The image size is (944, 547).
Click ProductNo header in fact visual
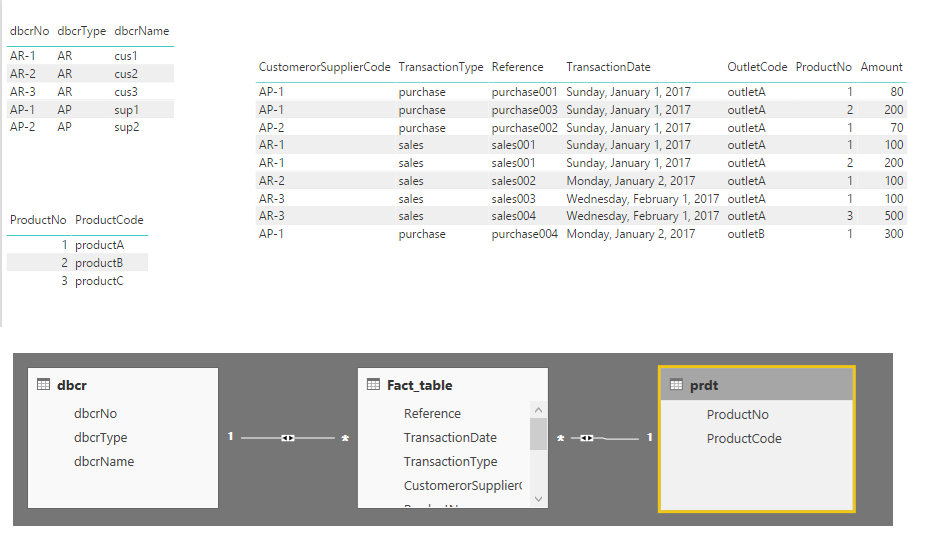pyautogui.click(x=824, y=67)
